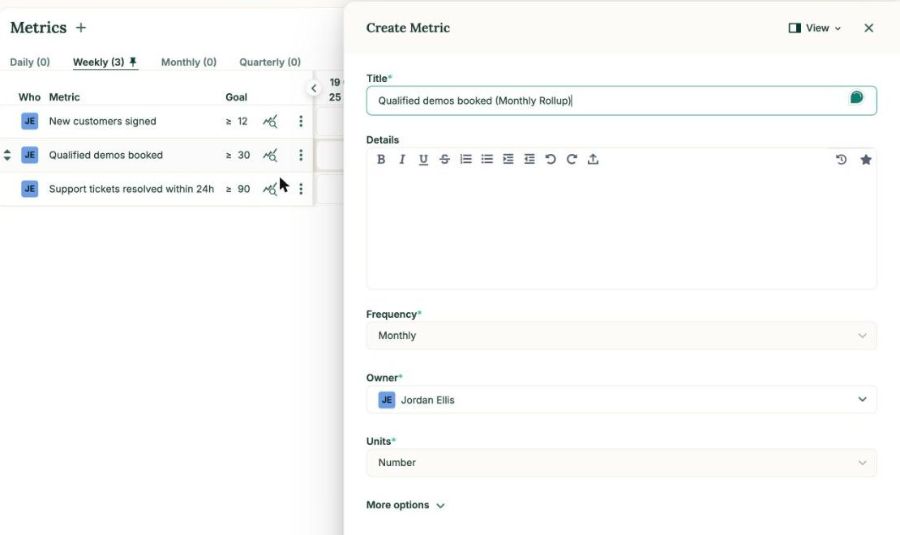This screenshot has width=900, height=535.
Task: Increase indent in Details editor
Action: tap(508, 159)
